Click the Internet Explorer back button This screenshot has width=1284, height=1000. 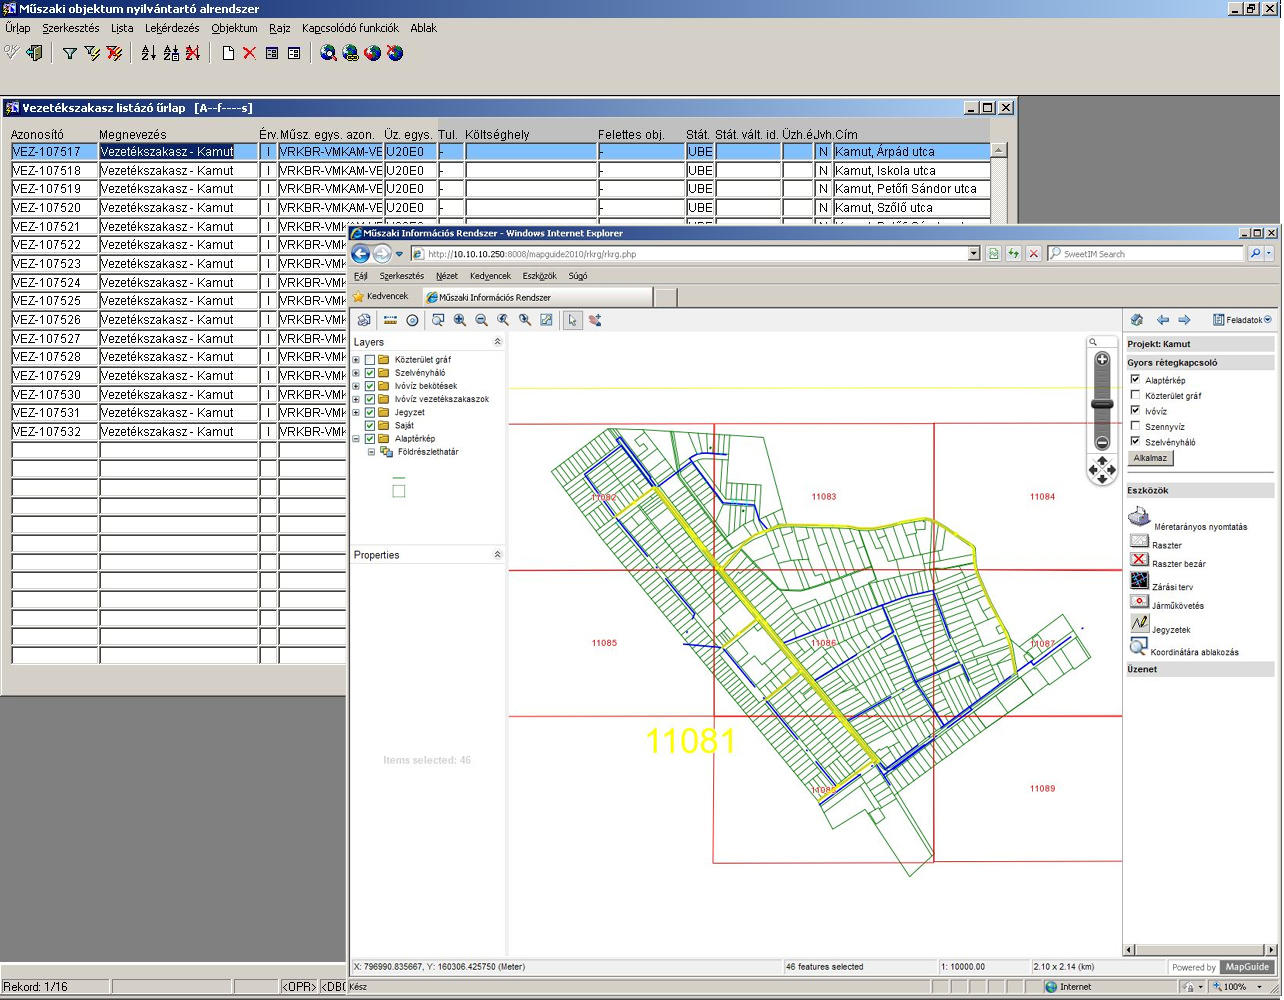(x=361, y=254)
